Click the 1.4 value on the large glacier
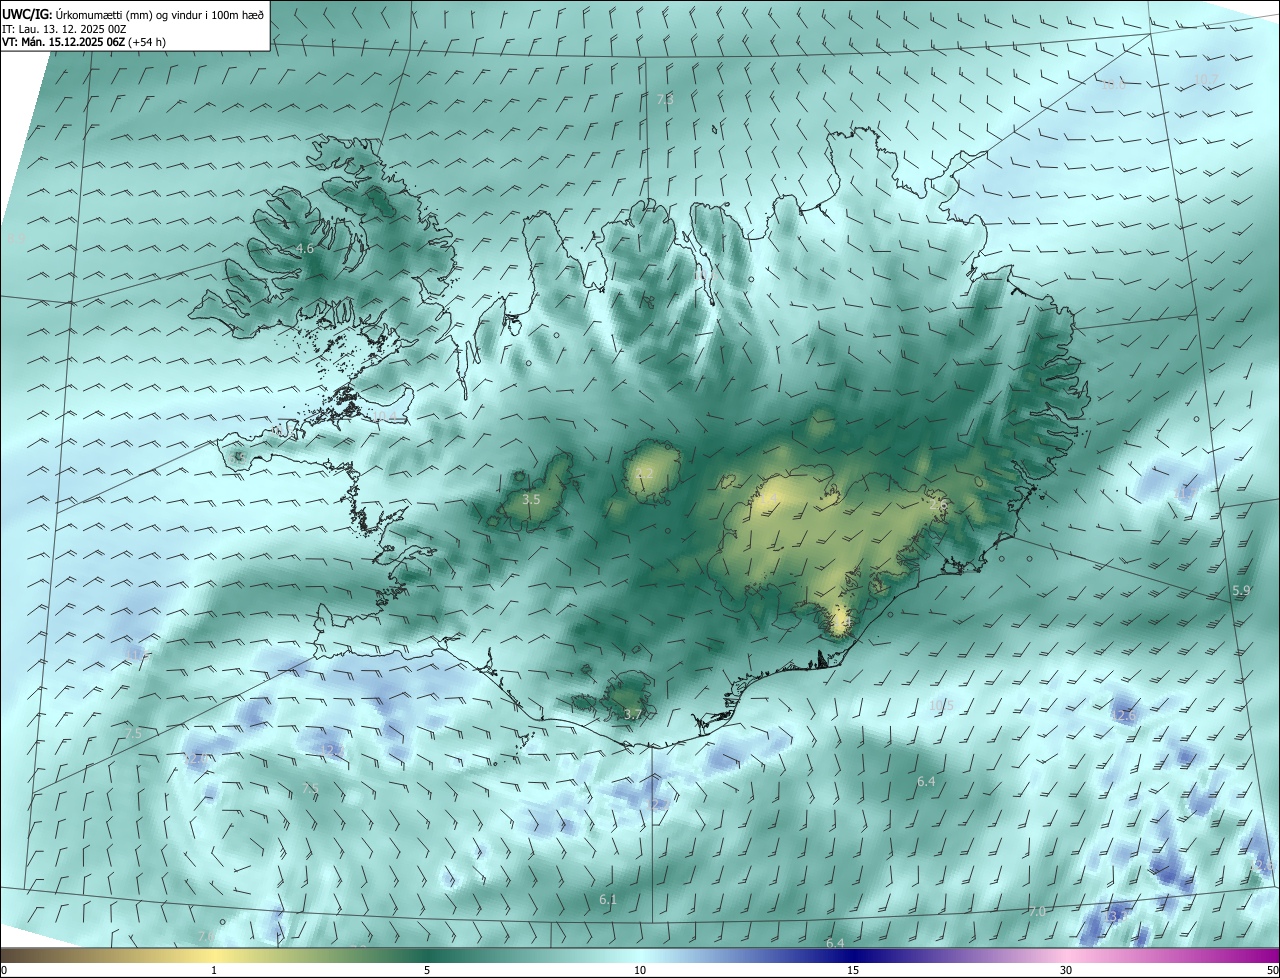The image size is (1280, 978). 771,497
